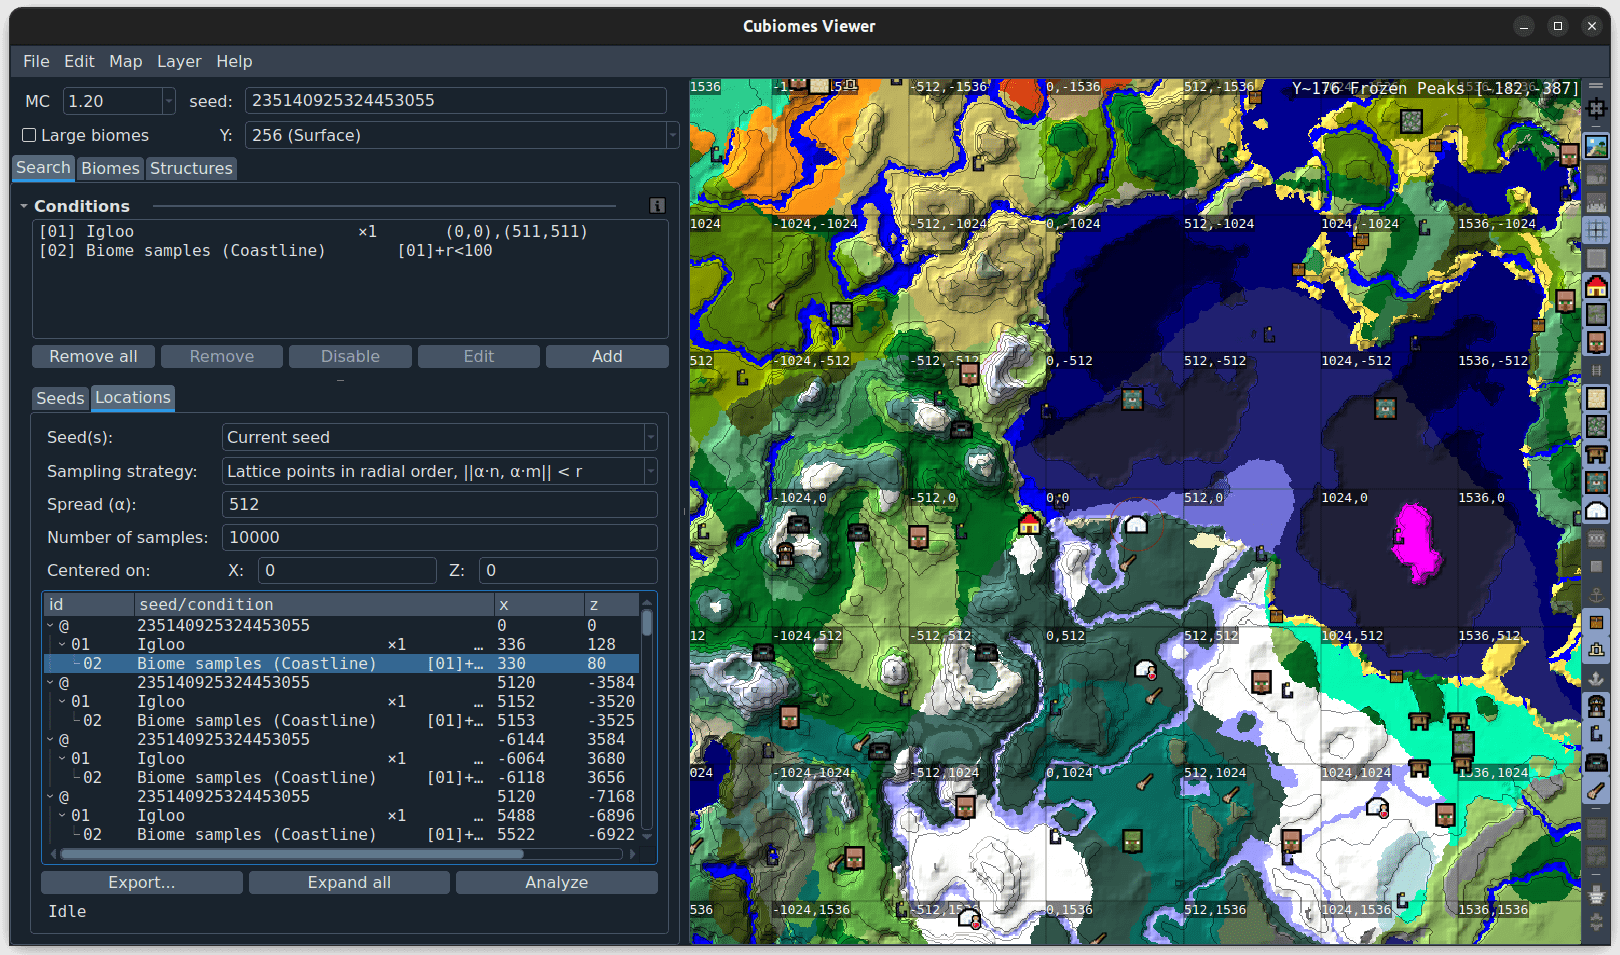
Task: Click the results table horizontal scrollbar
Action: (x=292, y=854)
